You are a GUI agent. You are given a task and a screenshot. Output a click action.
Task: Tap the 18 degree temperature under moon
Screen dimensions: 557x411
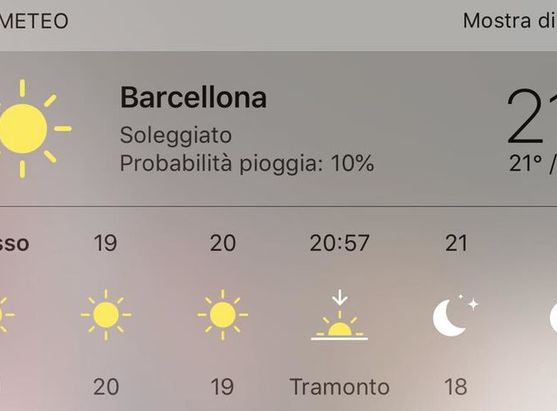coord(456,386)
